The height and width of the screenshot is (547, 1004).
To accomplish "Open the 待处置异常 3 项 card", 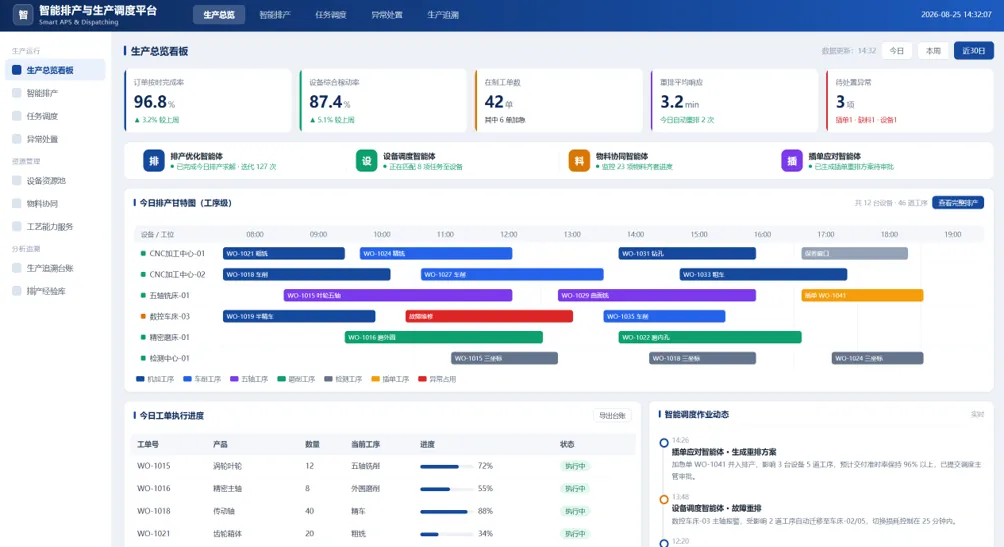I will coord(910,101).
